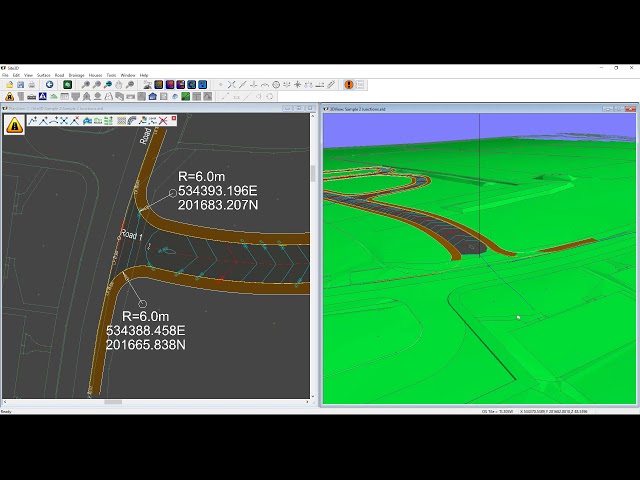Click the plan view horizontal scrollbar thumb
Image resolution: width=640 pixels, height=480 pixels.
click(113, 402)
